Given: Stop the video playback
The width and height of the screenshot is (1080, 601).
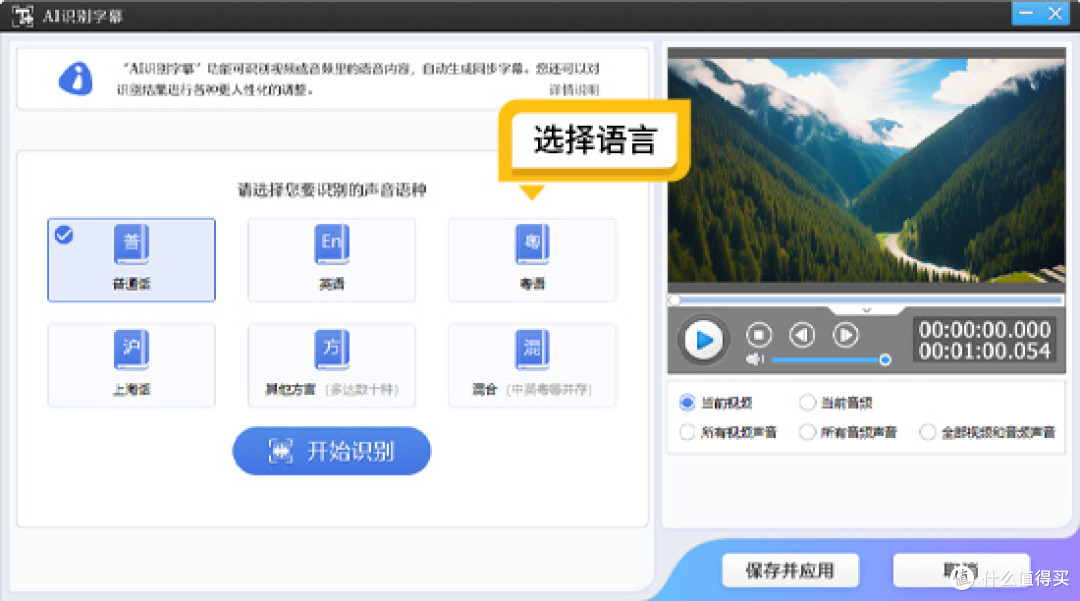Looking at the screenshot, I should click(759, 335).
